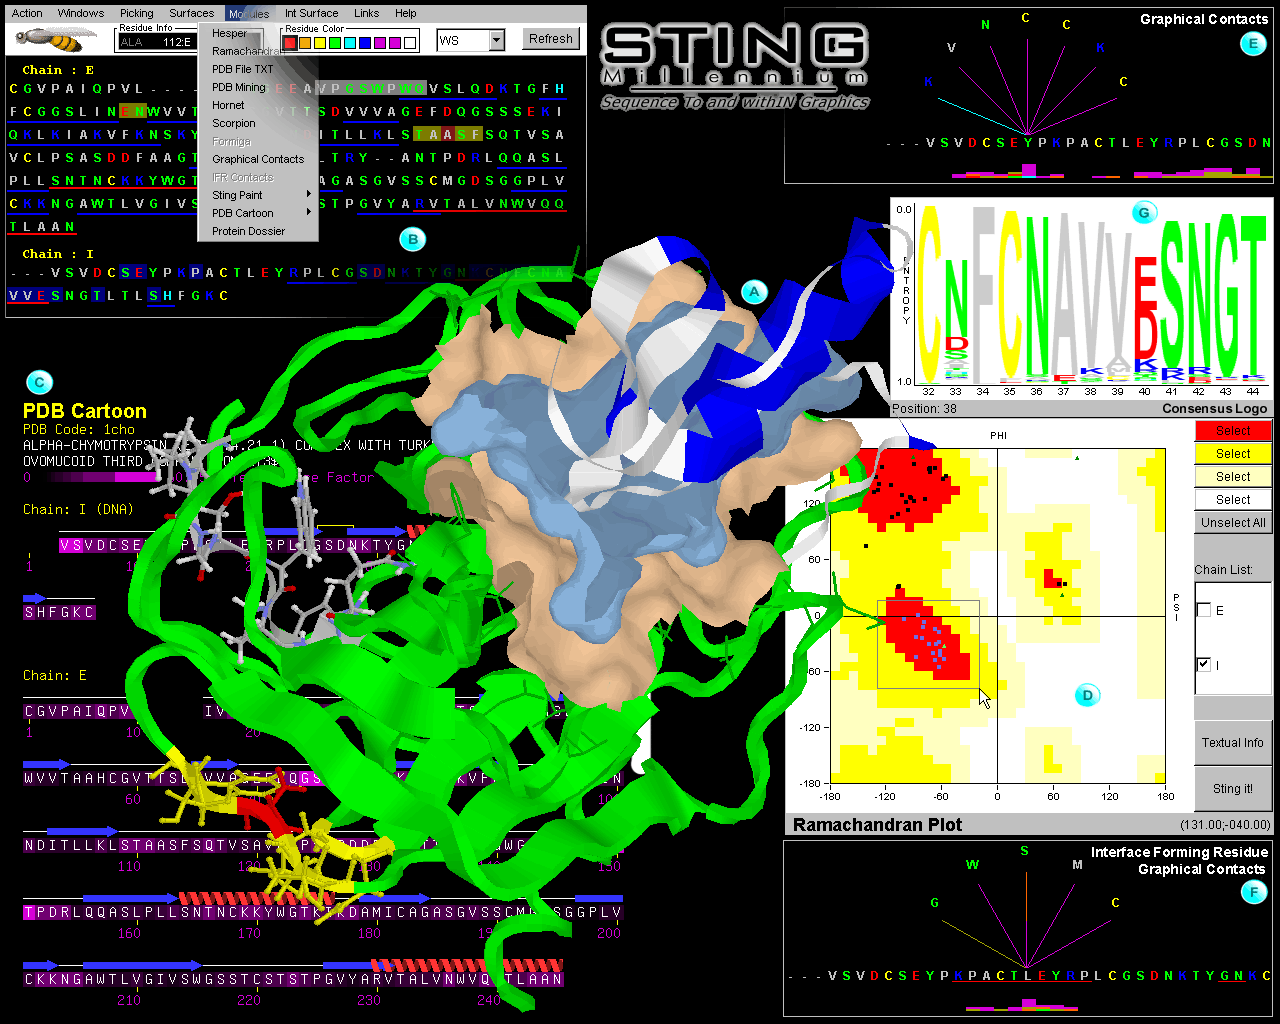Click the 'Consensus Logo' title text
This screenshot has width=1280, height=1024.
tap(1214, 408)
